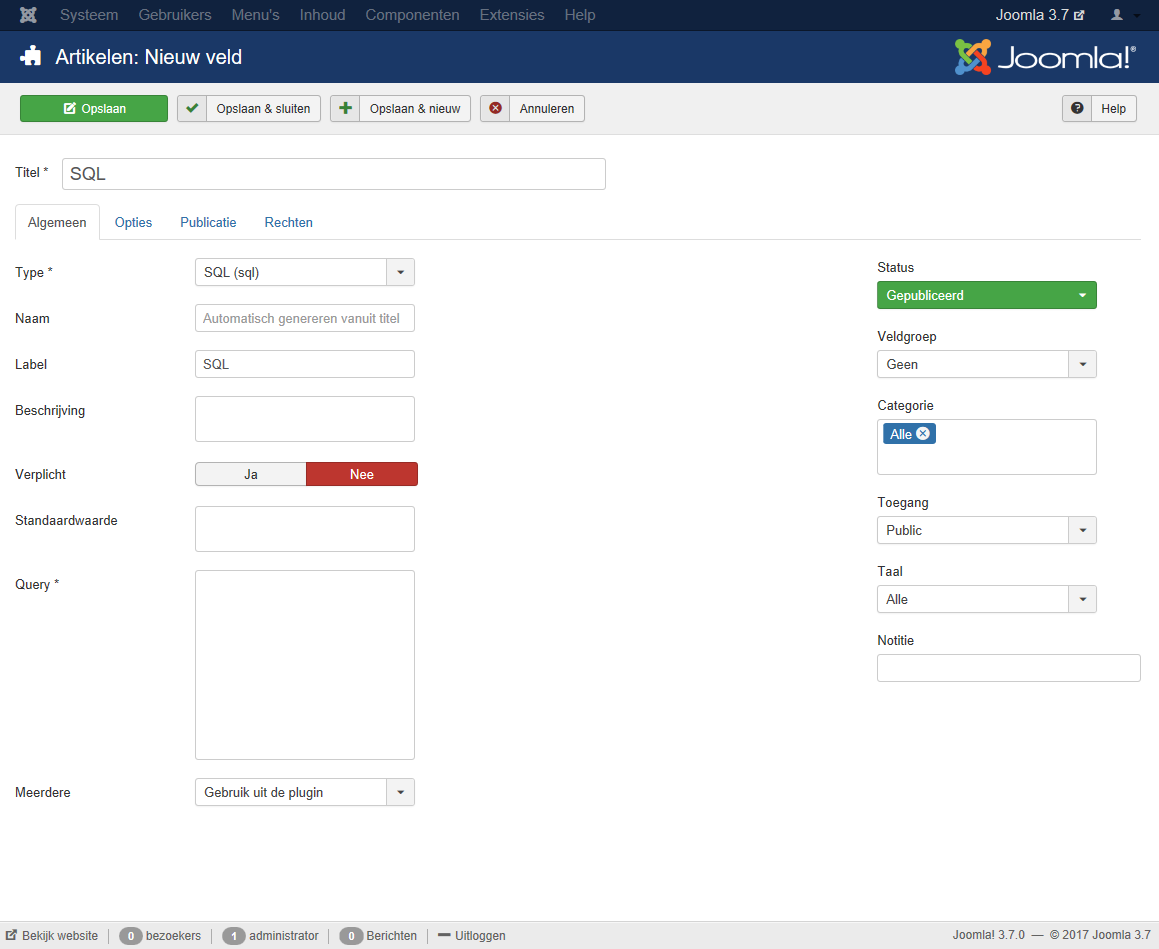Switch to the Opties tab
Image resolution: width=1159 pixels, height=949 pixels.
pos(133,222)
